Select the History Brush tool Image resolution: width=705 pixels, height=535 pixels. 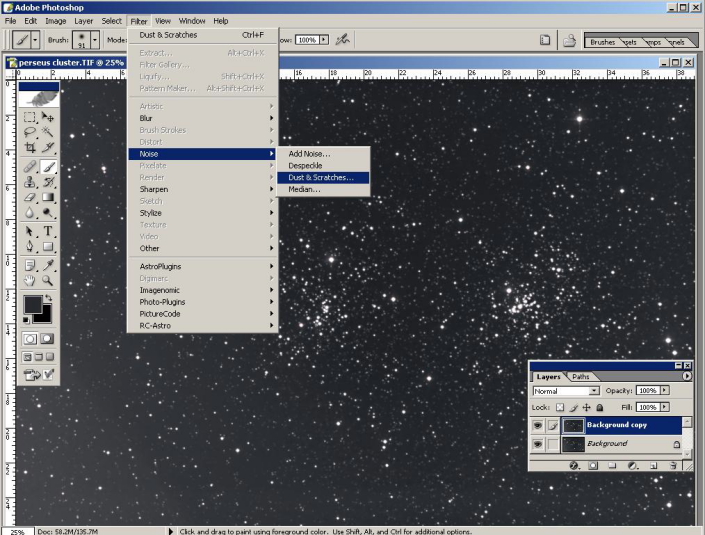click(48, 182)
